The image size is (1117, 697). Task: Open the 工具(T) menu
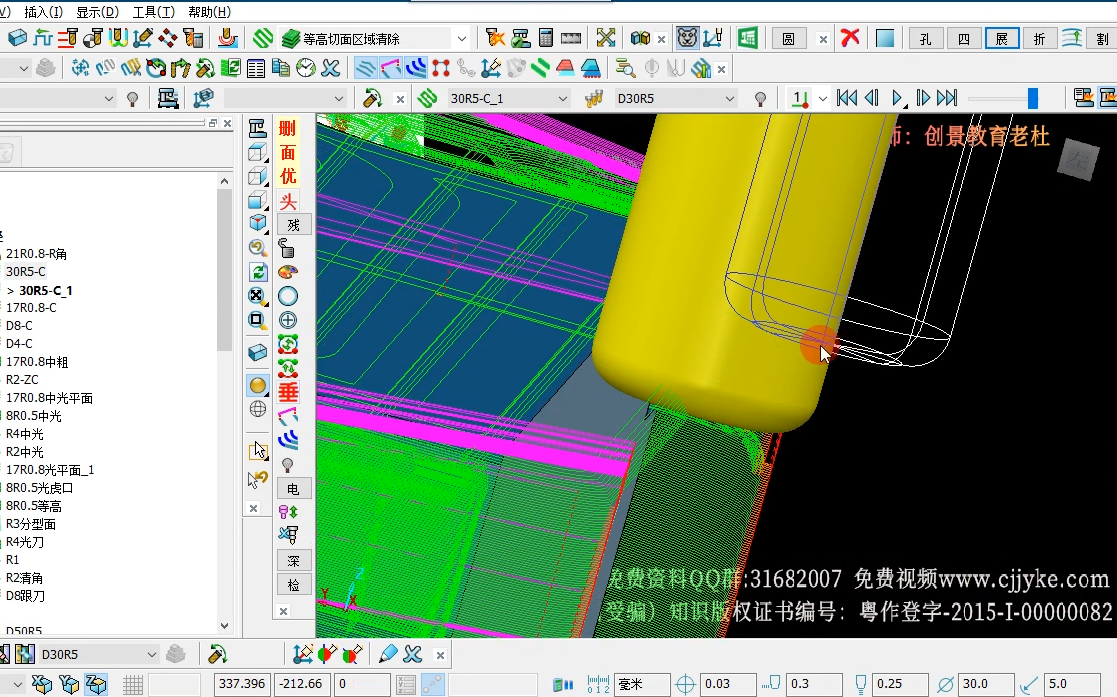point(153,12)
